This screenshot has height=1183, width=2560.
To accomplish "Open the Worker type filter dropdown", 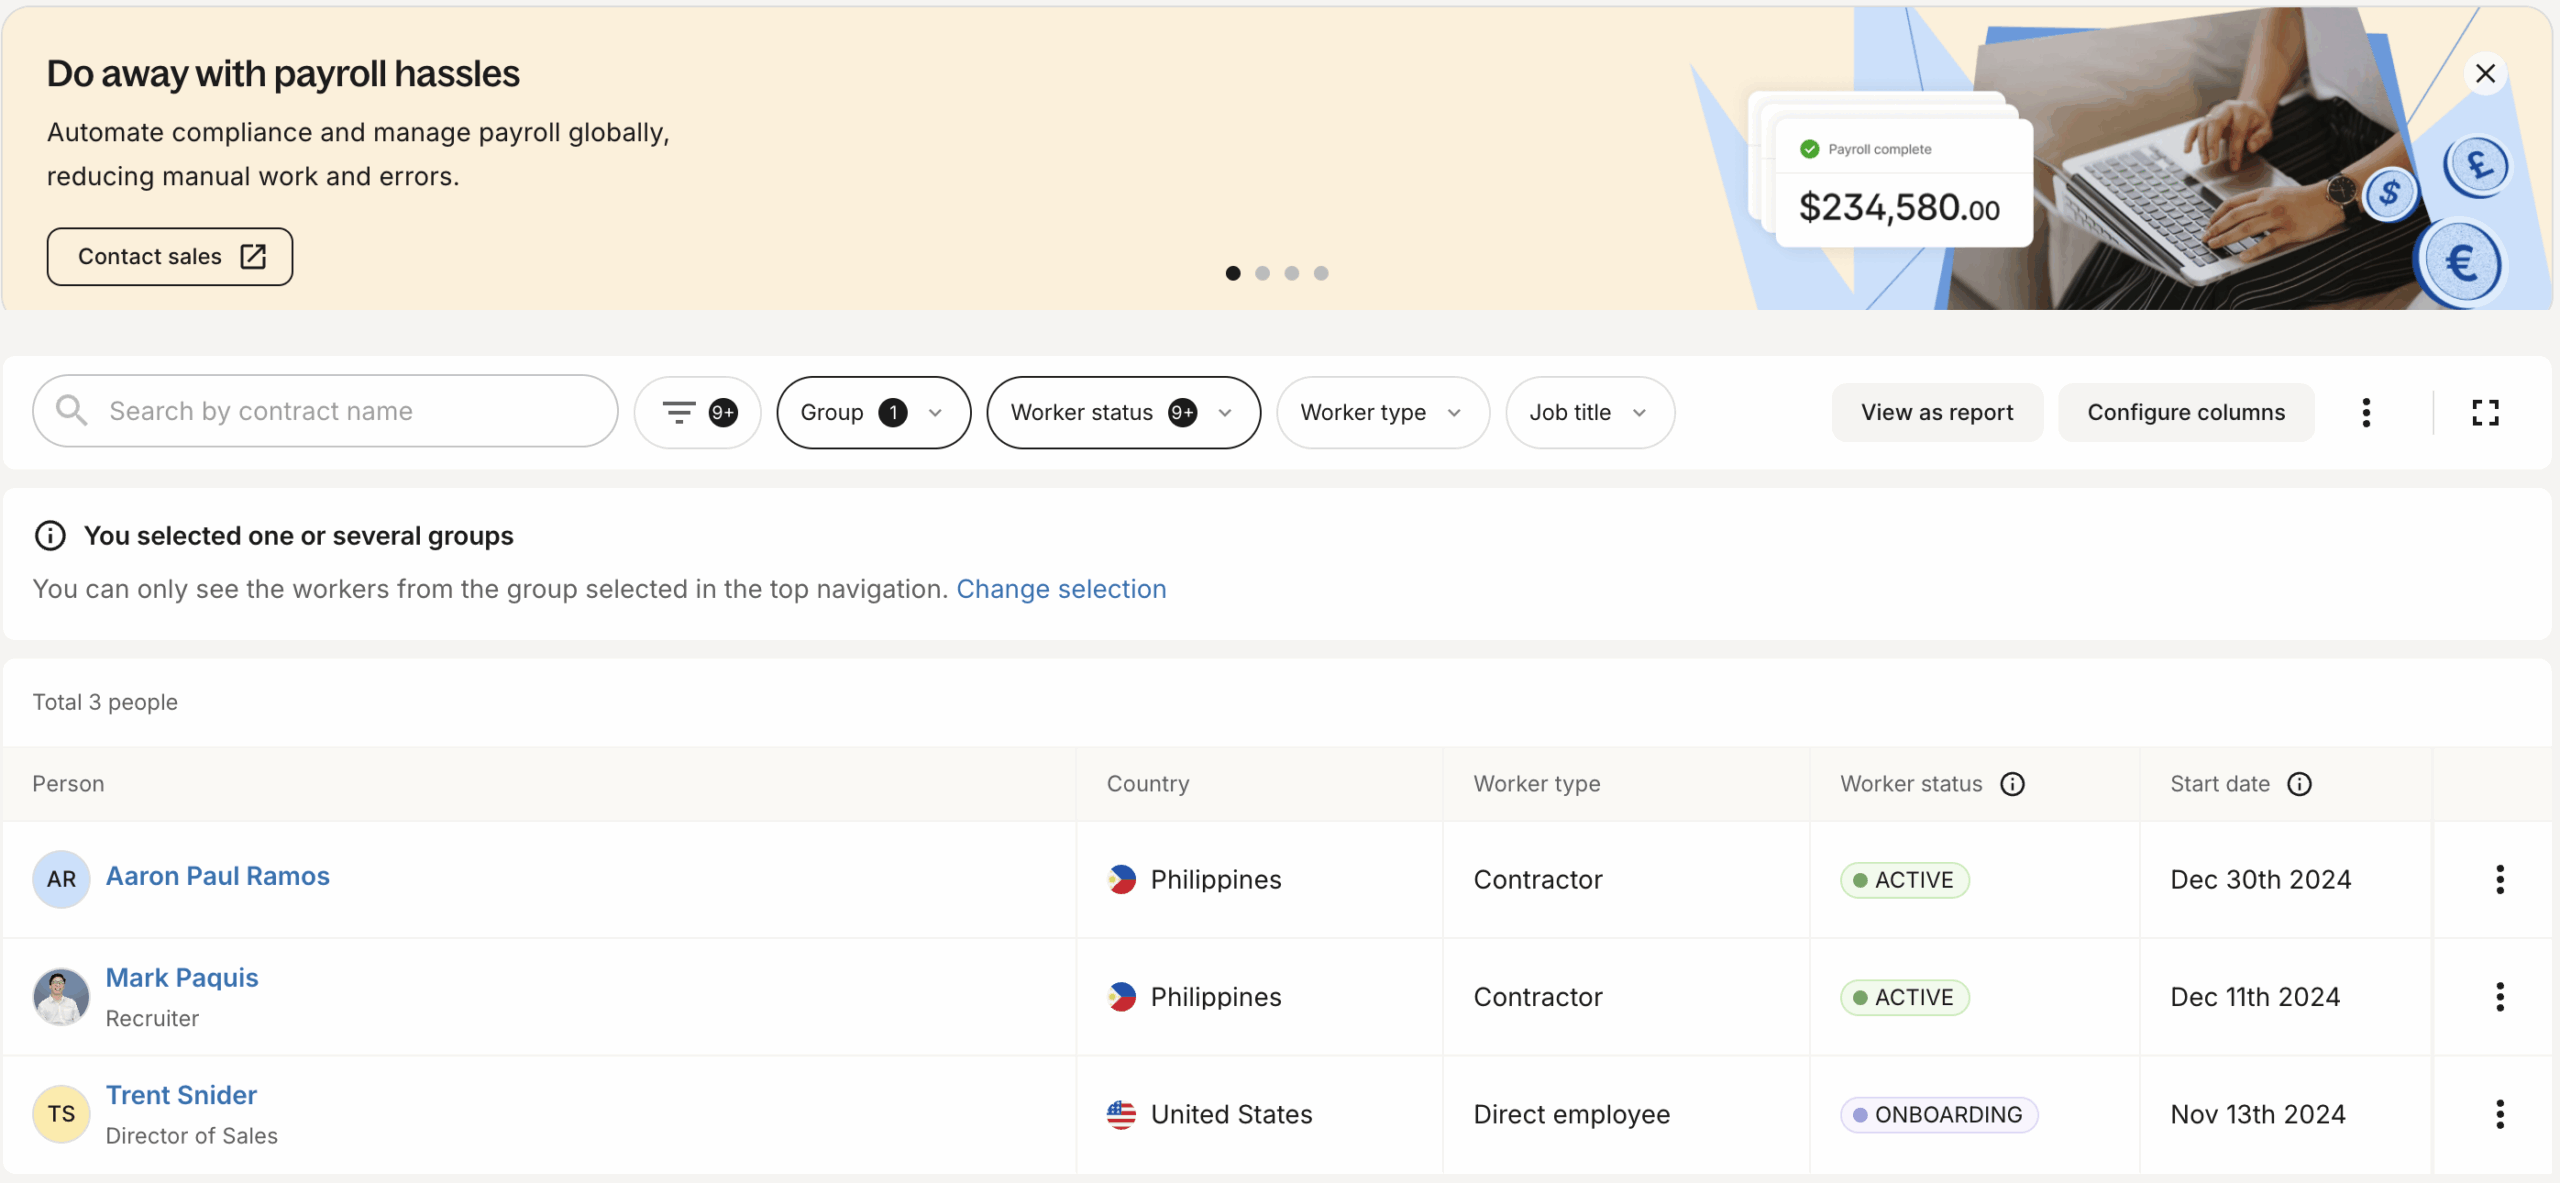I will point(1382,412).
